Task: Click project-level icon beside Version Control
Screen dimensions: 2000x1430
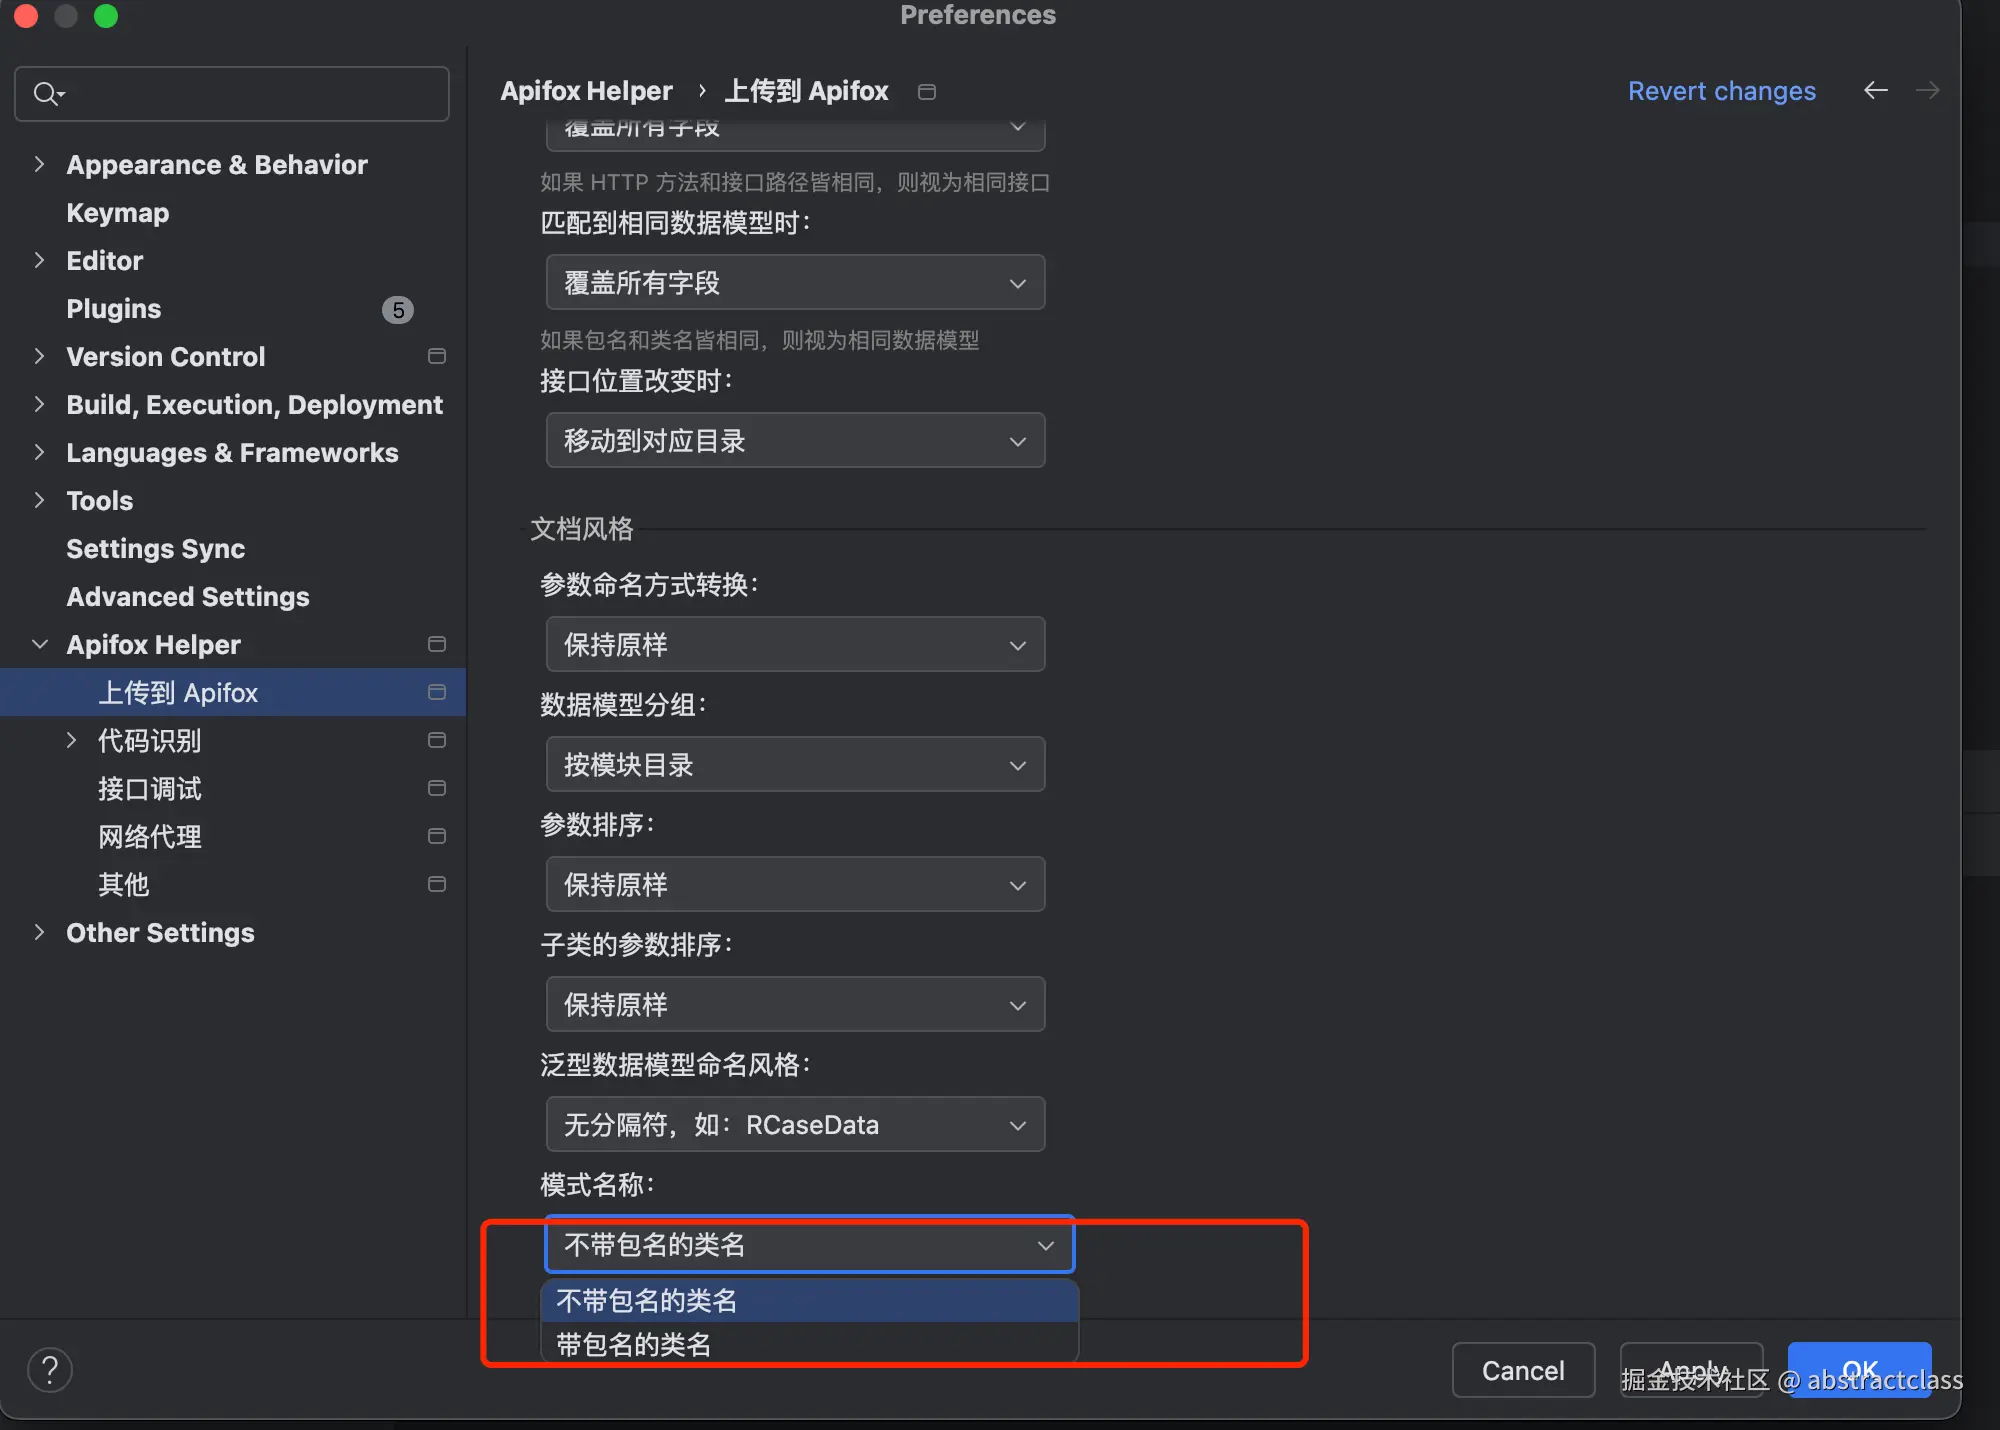Action: coord(436,357)
